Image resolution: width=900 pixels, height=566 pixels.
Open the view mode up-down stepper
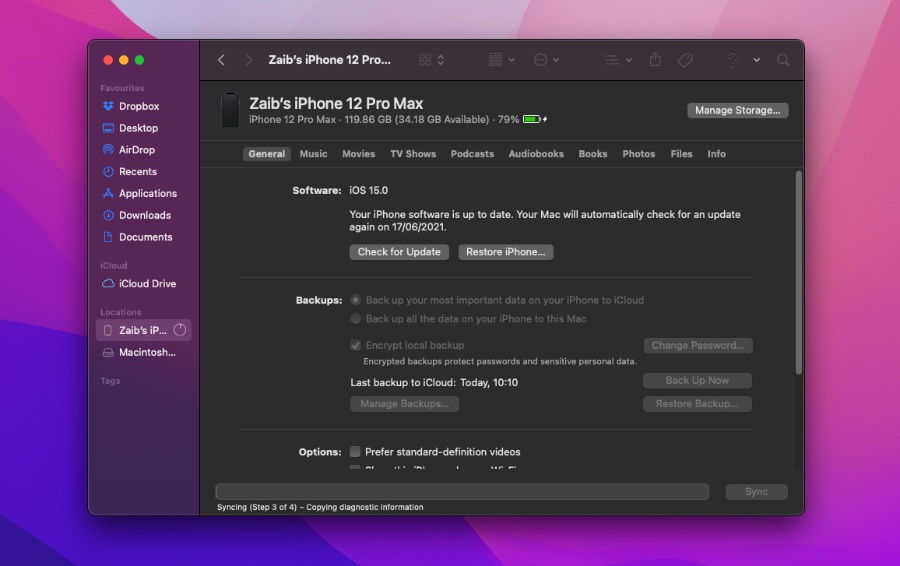click(441, 60)
